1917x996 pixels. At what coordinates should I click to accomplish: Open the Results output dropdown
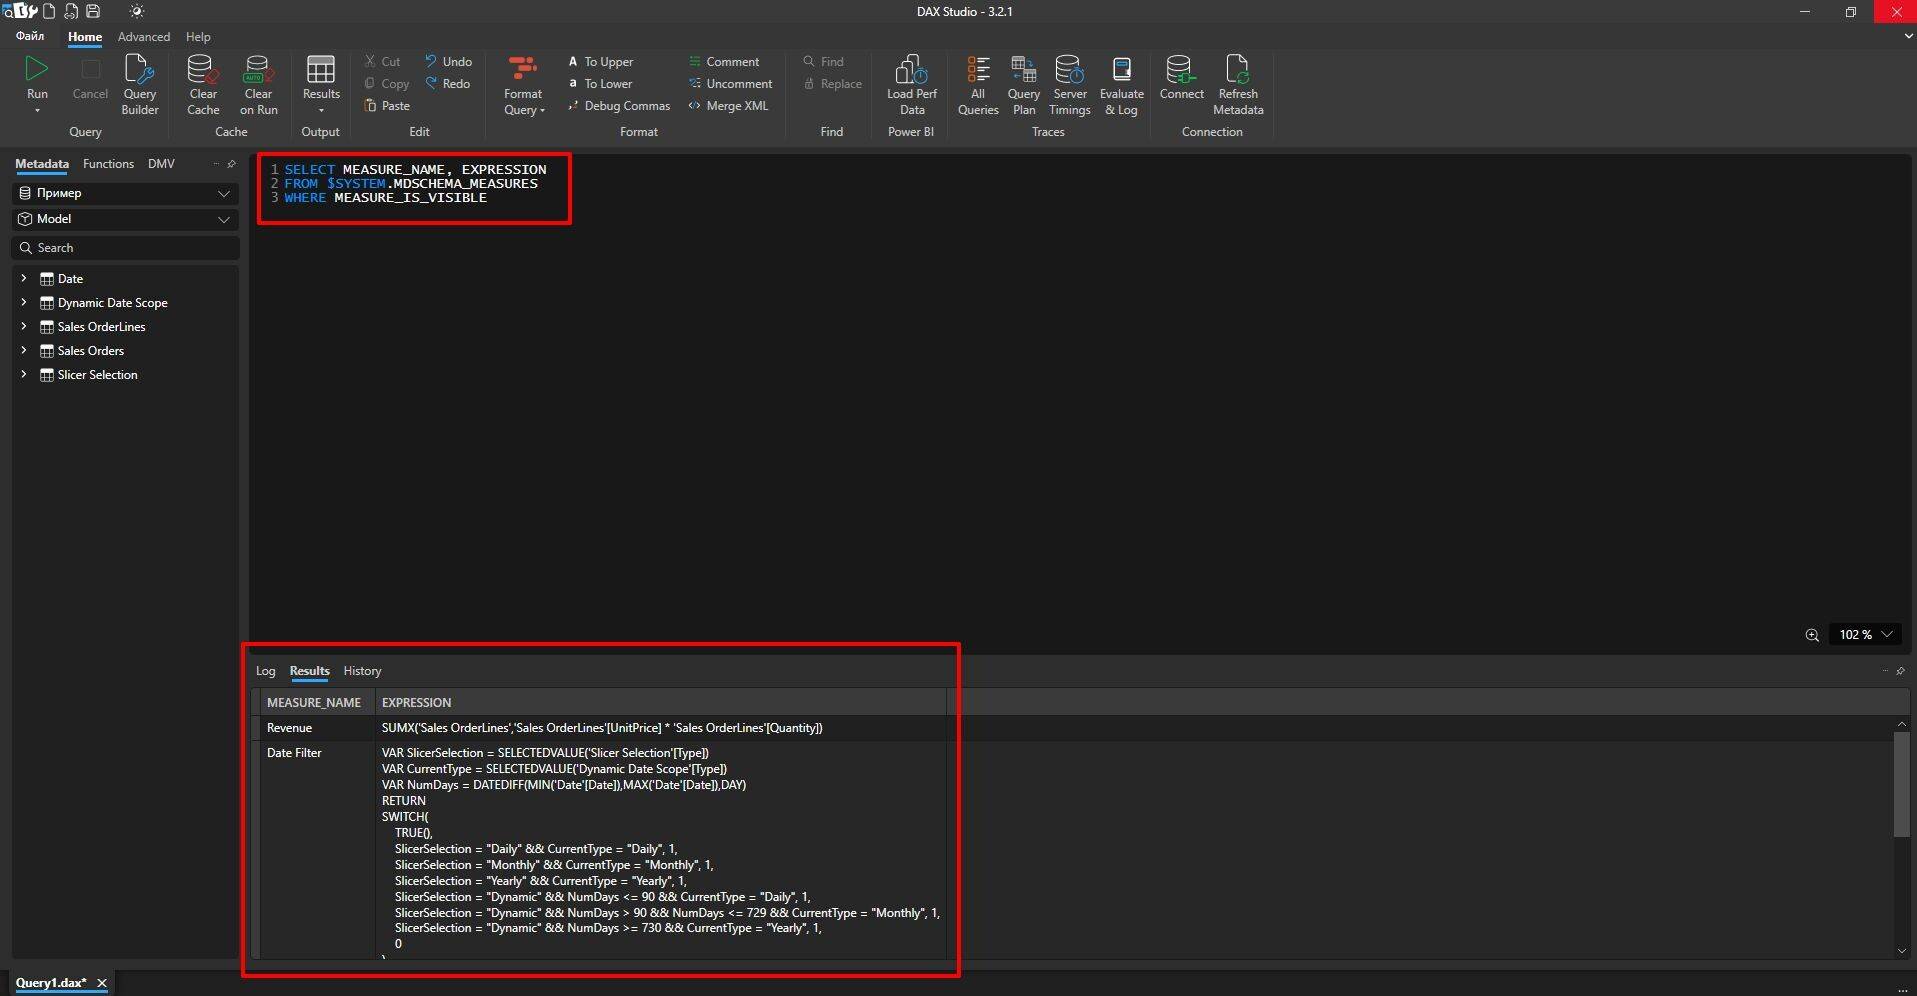321,85
